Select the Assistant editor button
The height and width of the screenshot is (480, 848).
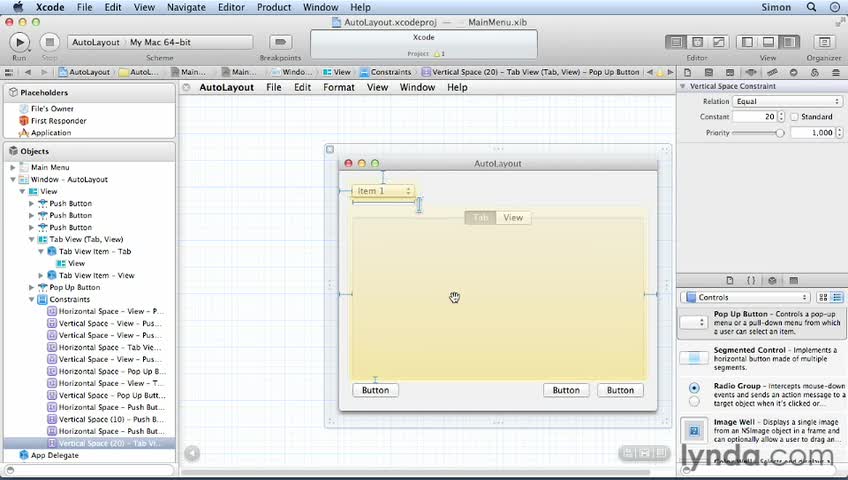tap(698, 42)
